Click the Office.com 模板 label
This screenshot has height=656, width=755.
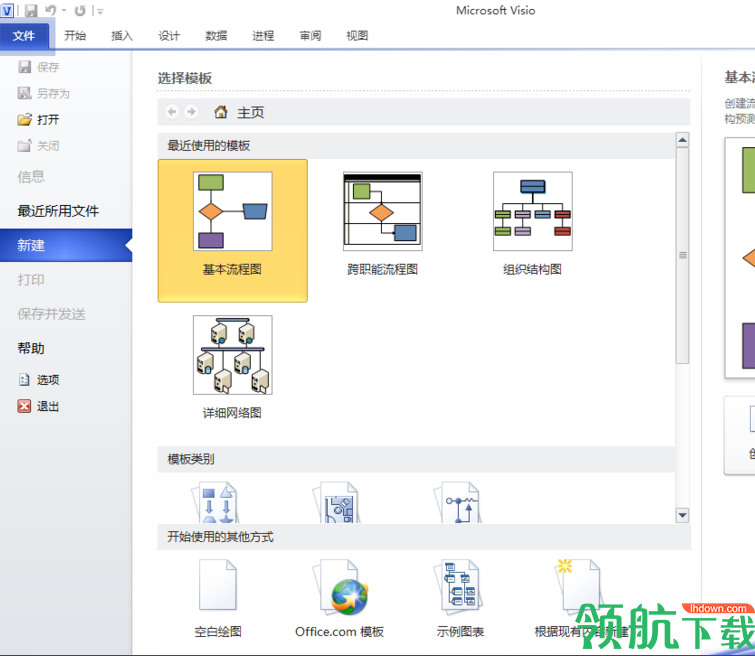339,631
